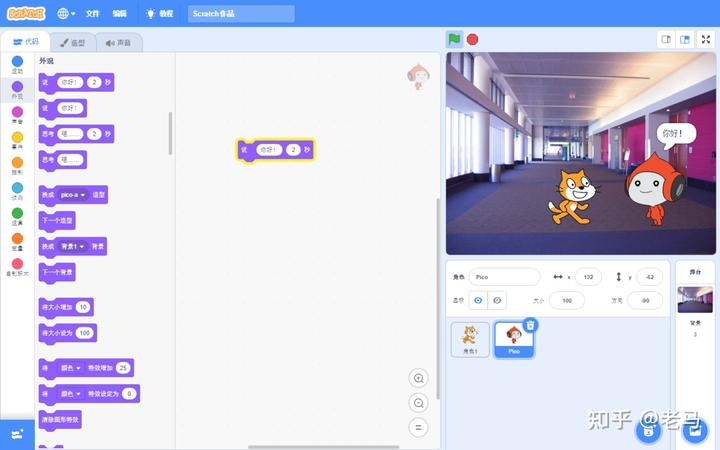The height and width of the screenshot is (450, 720).
Task: Click the Scratch logo
Action: 26,13
